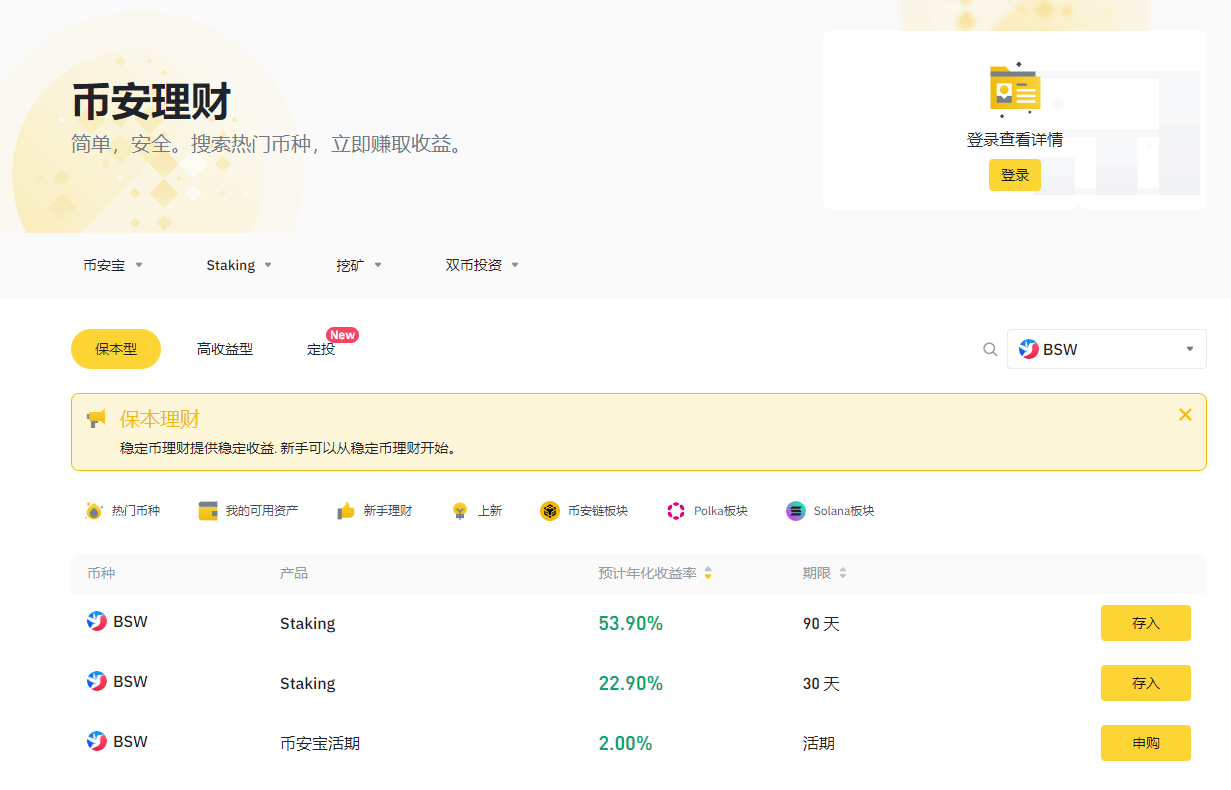Switch to the 高收益型 tab
1231x790 pixels.
tap(225, 349)
